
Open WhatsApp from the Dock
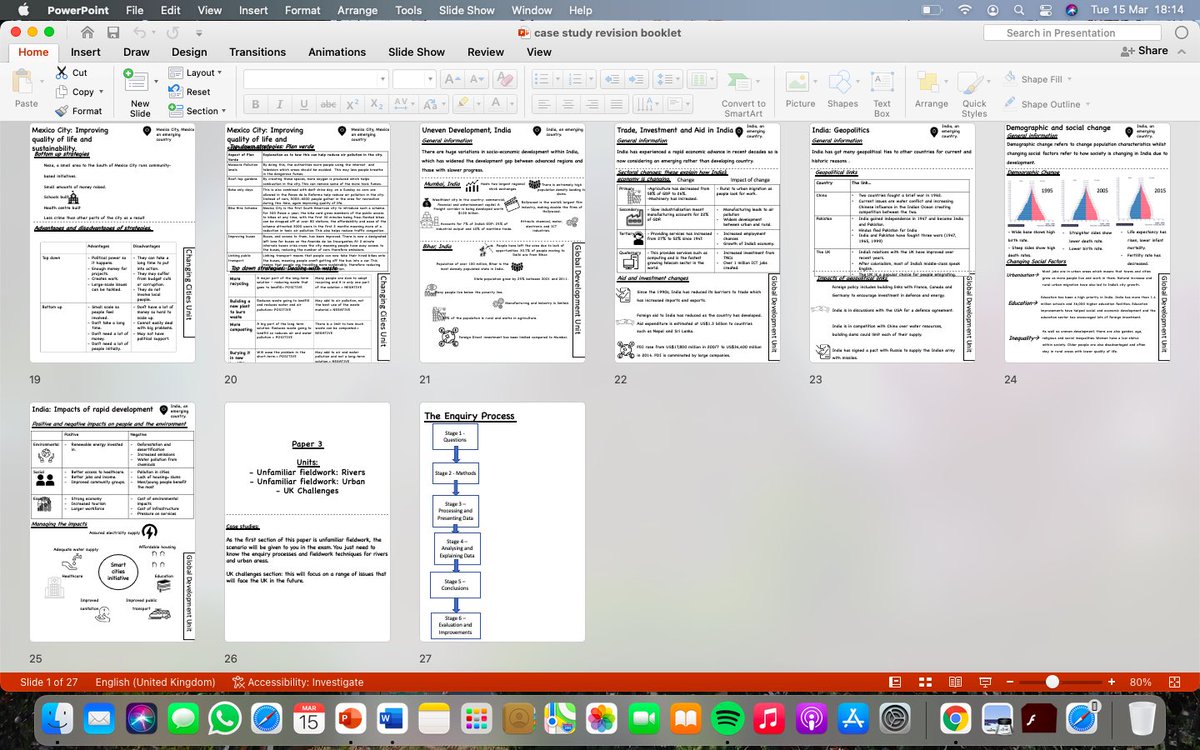225,719
